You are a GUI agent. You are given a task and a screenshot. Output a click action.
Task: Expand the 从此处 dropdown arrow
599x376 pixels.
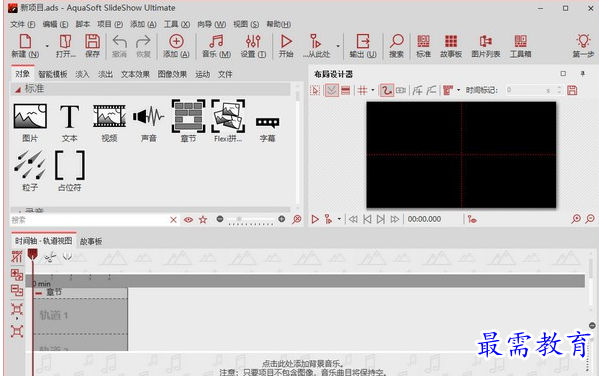(x=338, y=46)
